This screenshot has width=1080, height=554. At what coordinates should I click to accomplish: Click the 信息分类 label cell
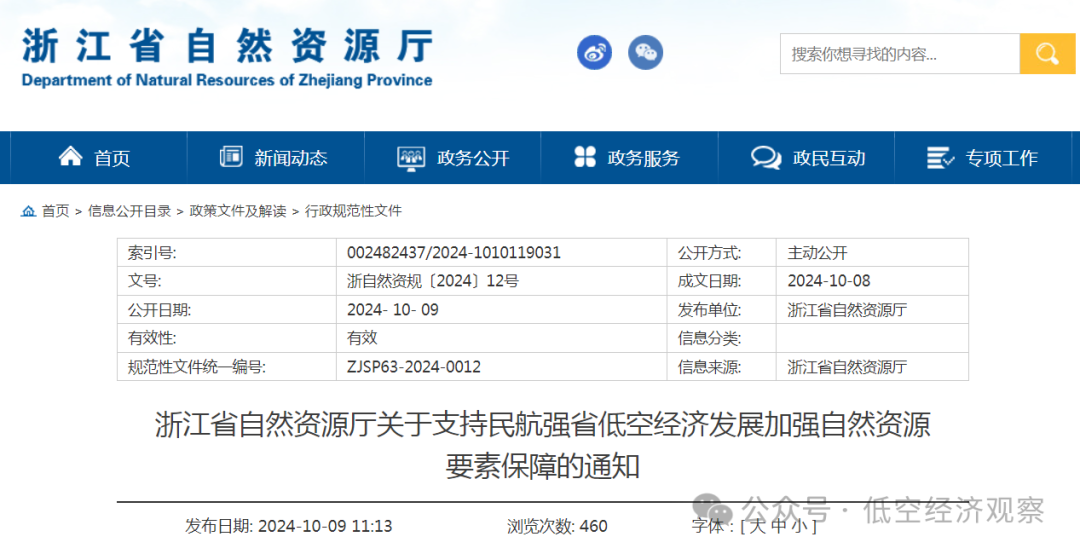[721, 338]
